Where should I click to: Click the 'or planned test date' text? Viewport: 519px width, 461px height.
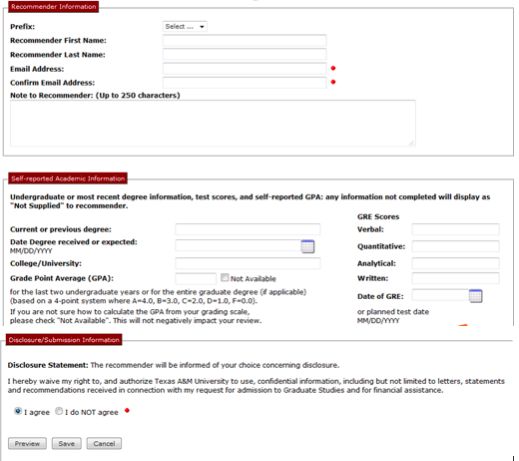coord(393,312)
